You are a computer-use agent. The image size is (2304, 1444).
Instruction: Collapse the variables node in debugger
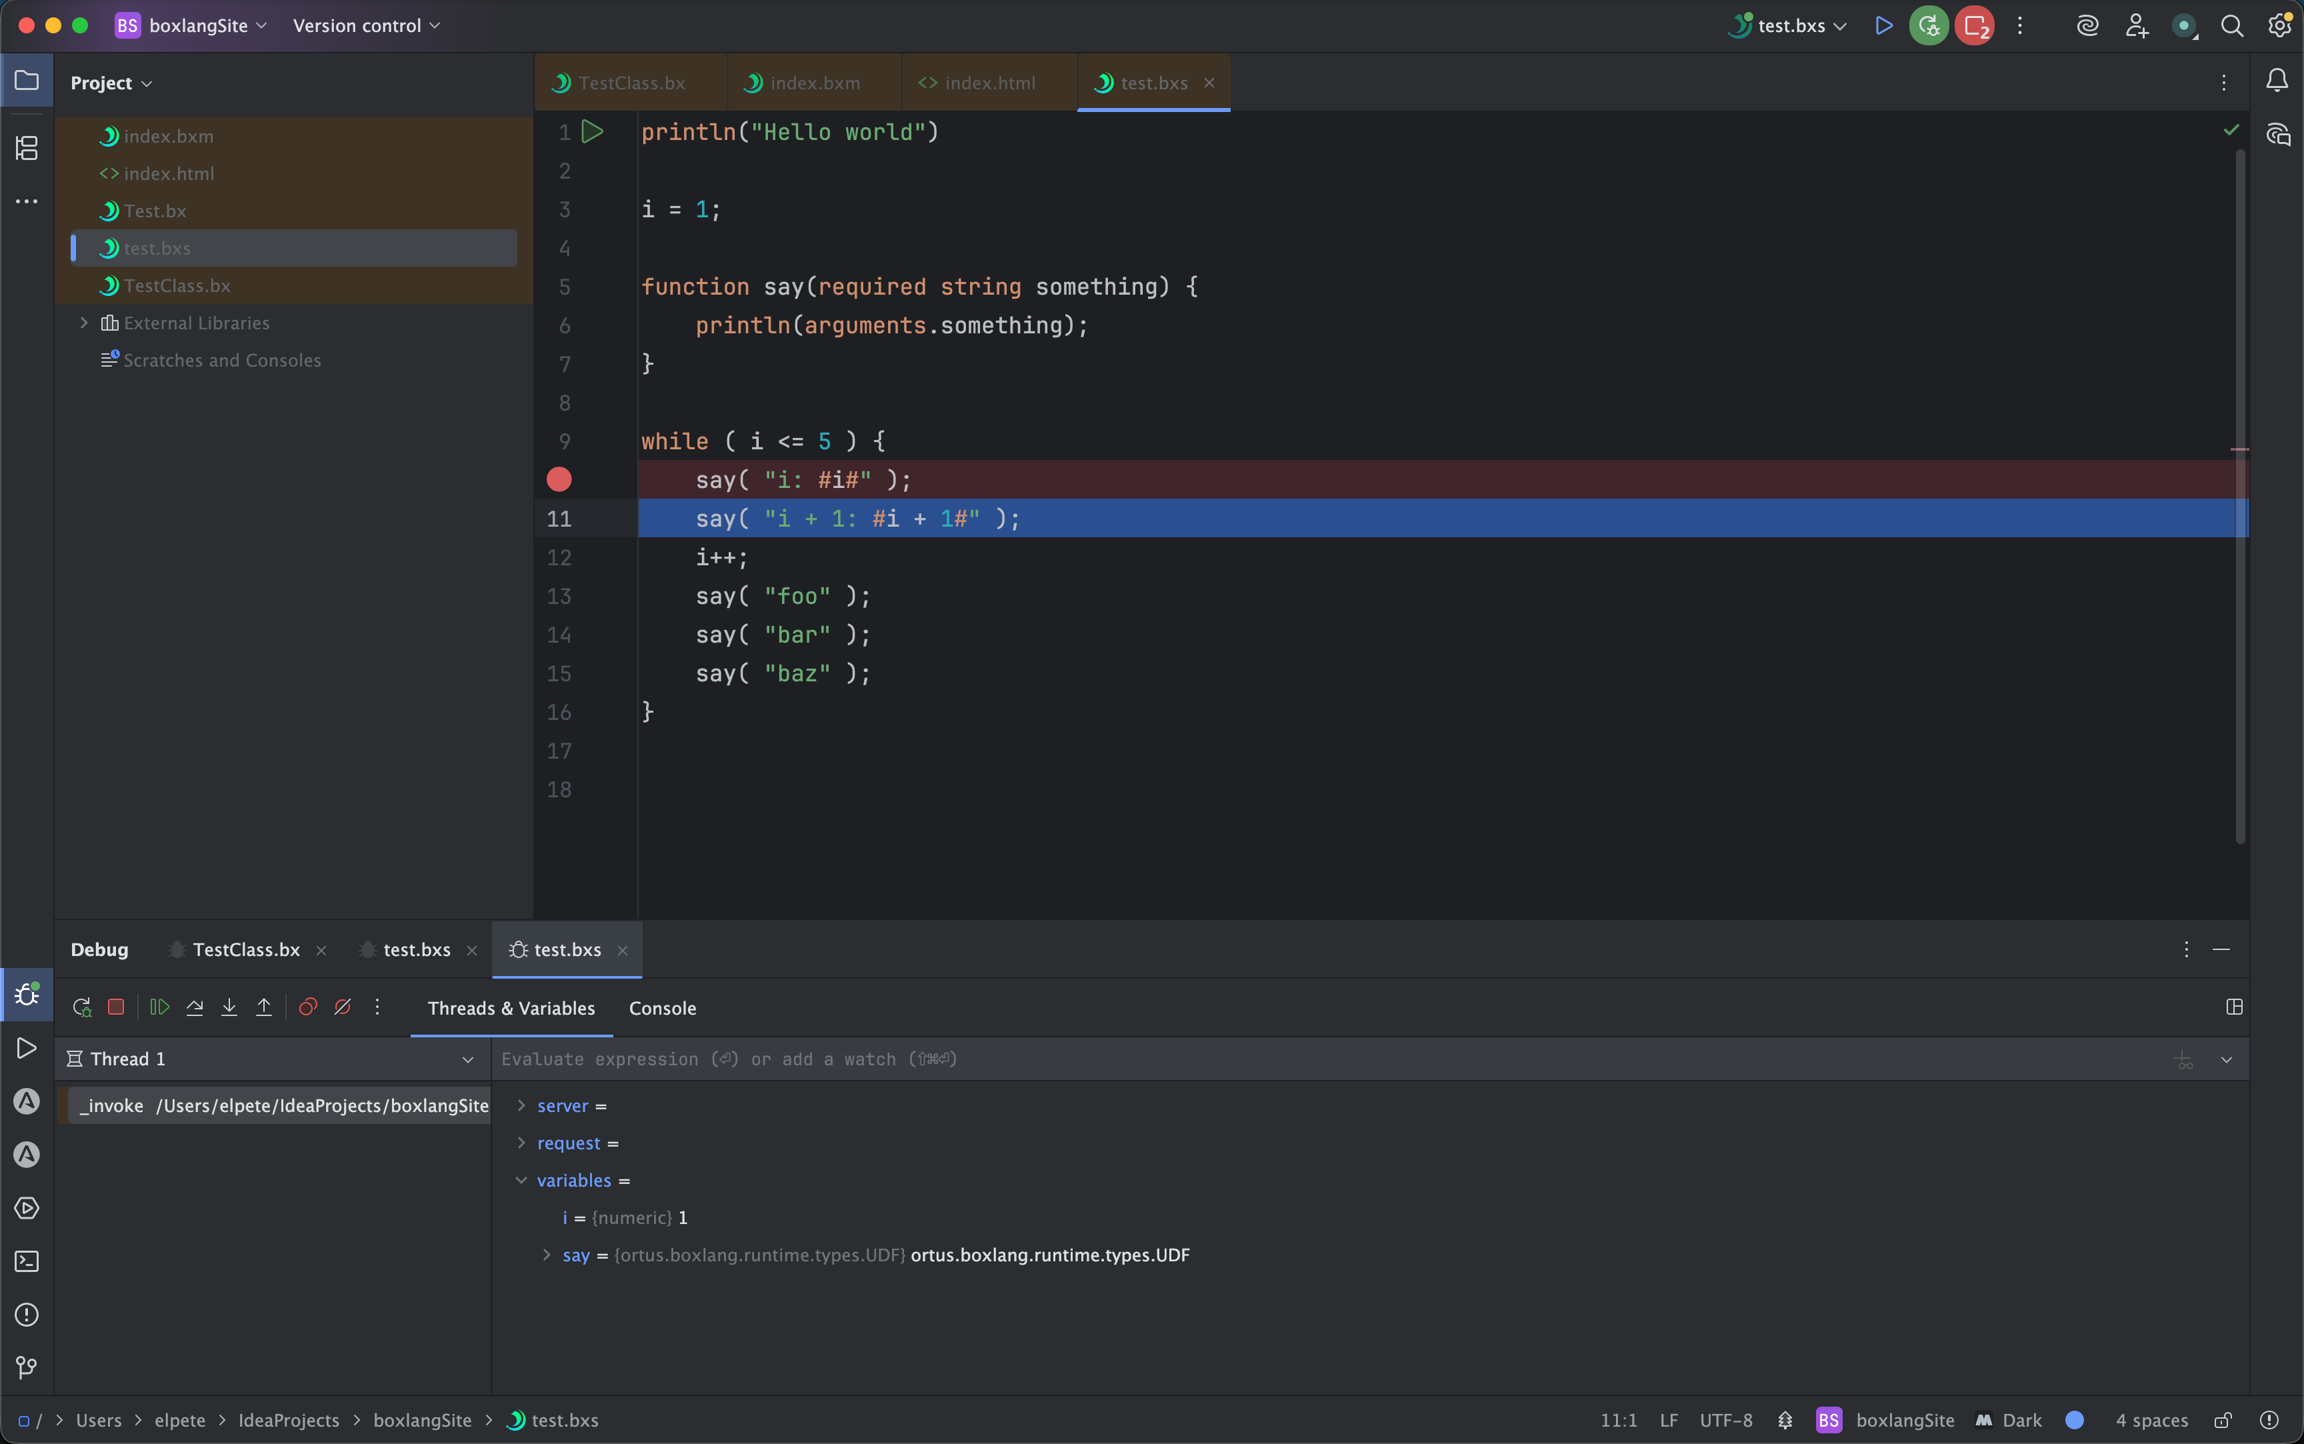(522, 1180)
